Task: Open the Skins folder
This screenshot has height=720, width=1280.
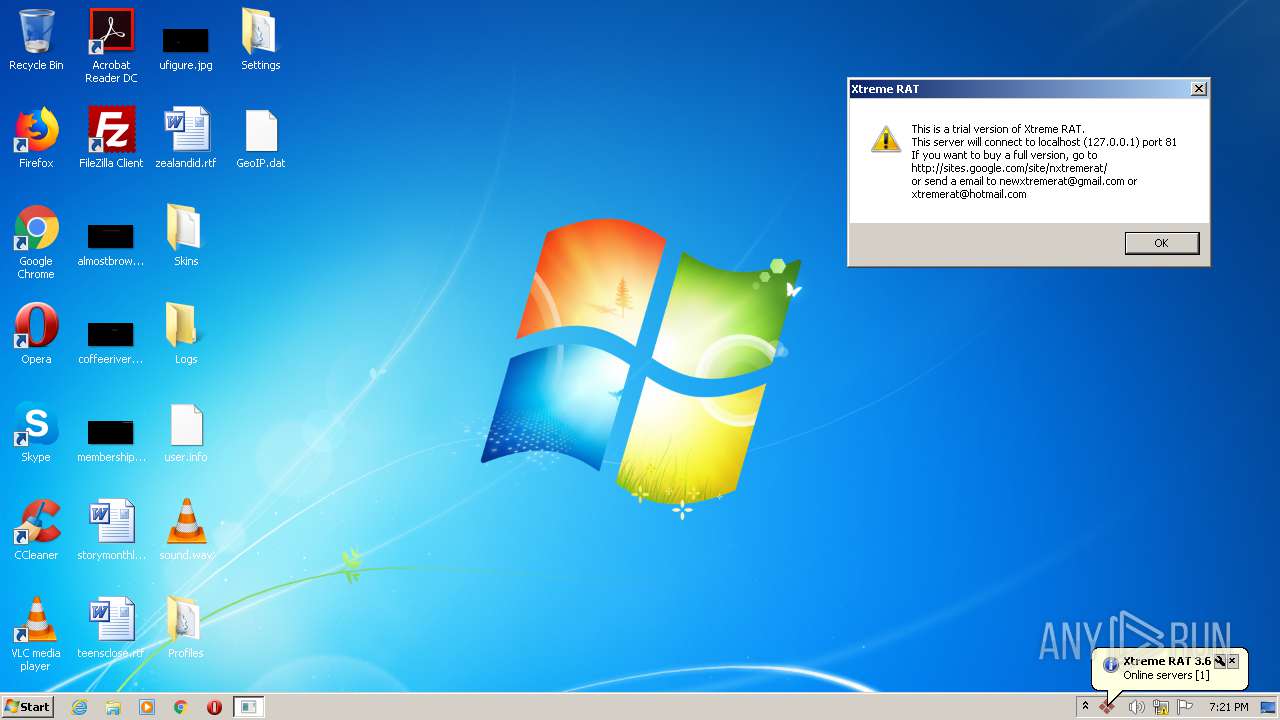Action: (186, 236)
